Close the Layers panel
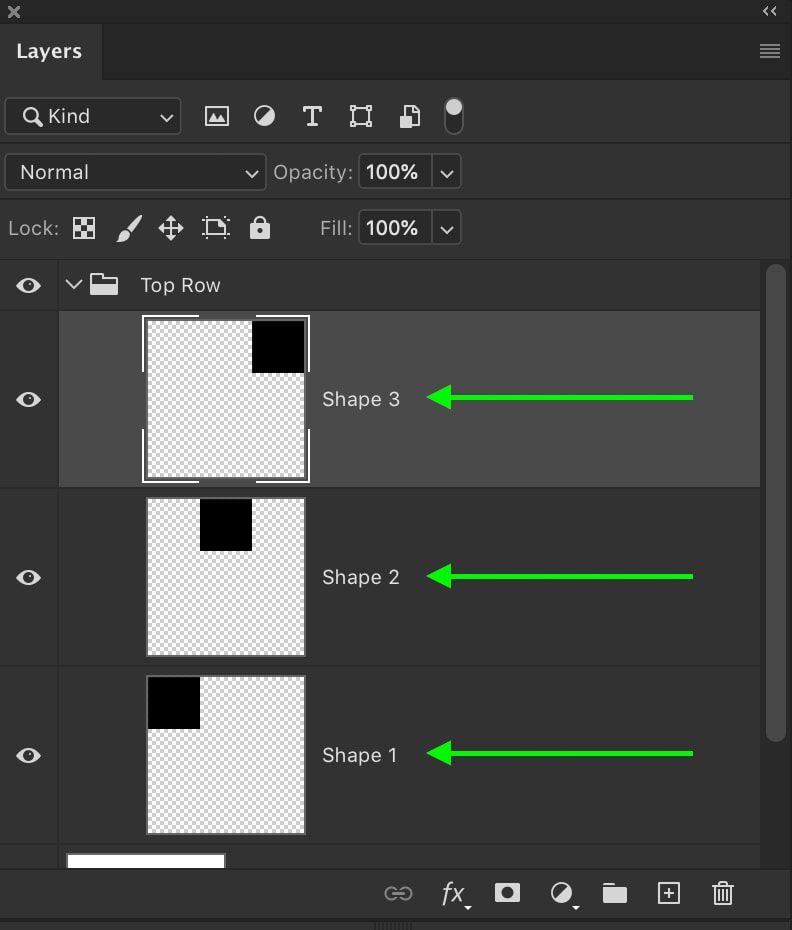Screen dimensions: 792x930 14,12
